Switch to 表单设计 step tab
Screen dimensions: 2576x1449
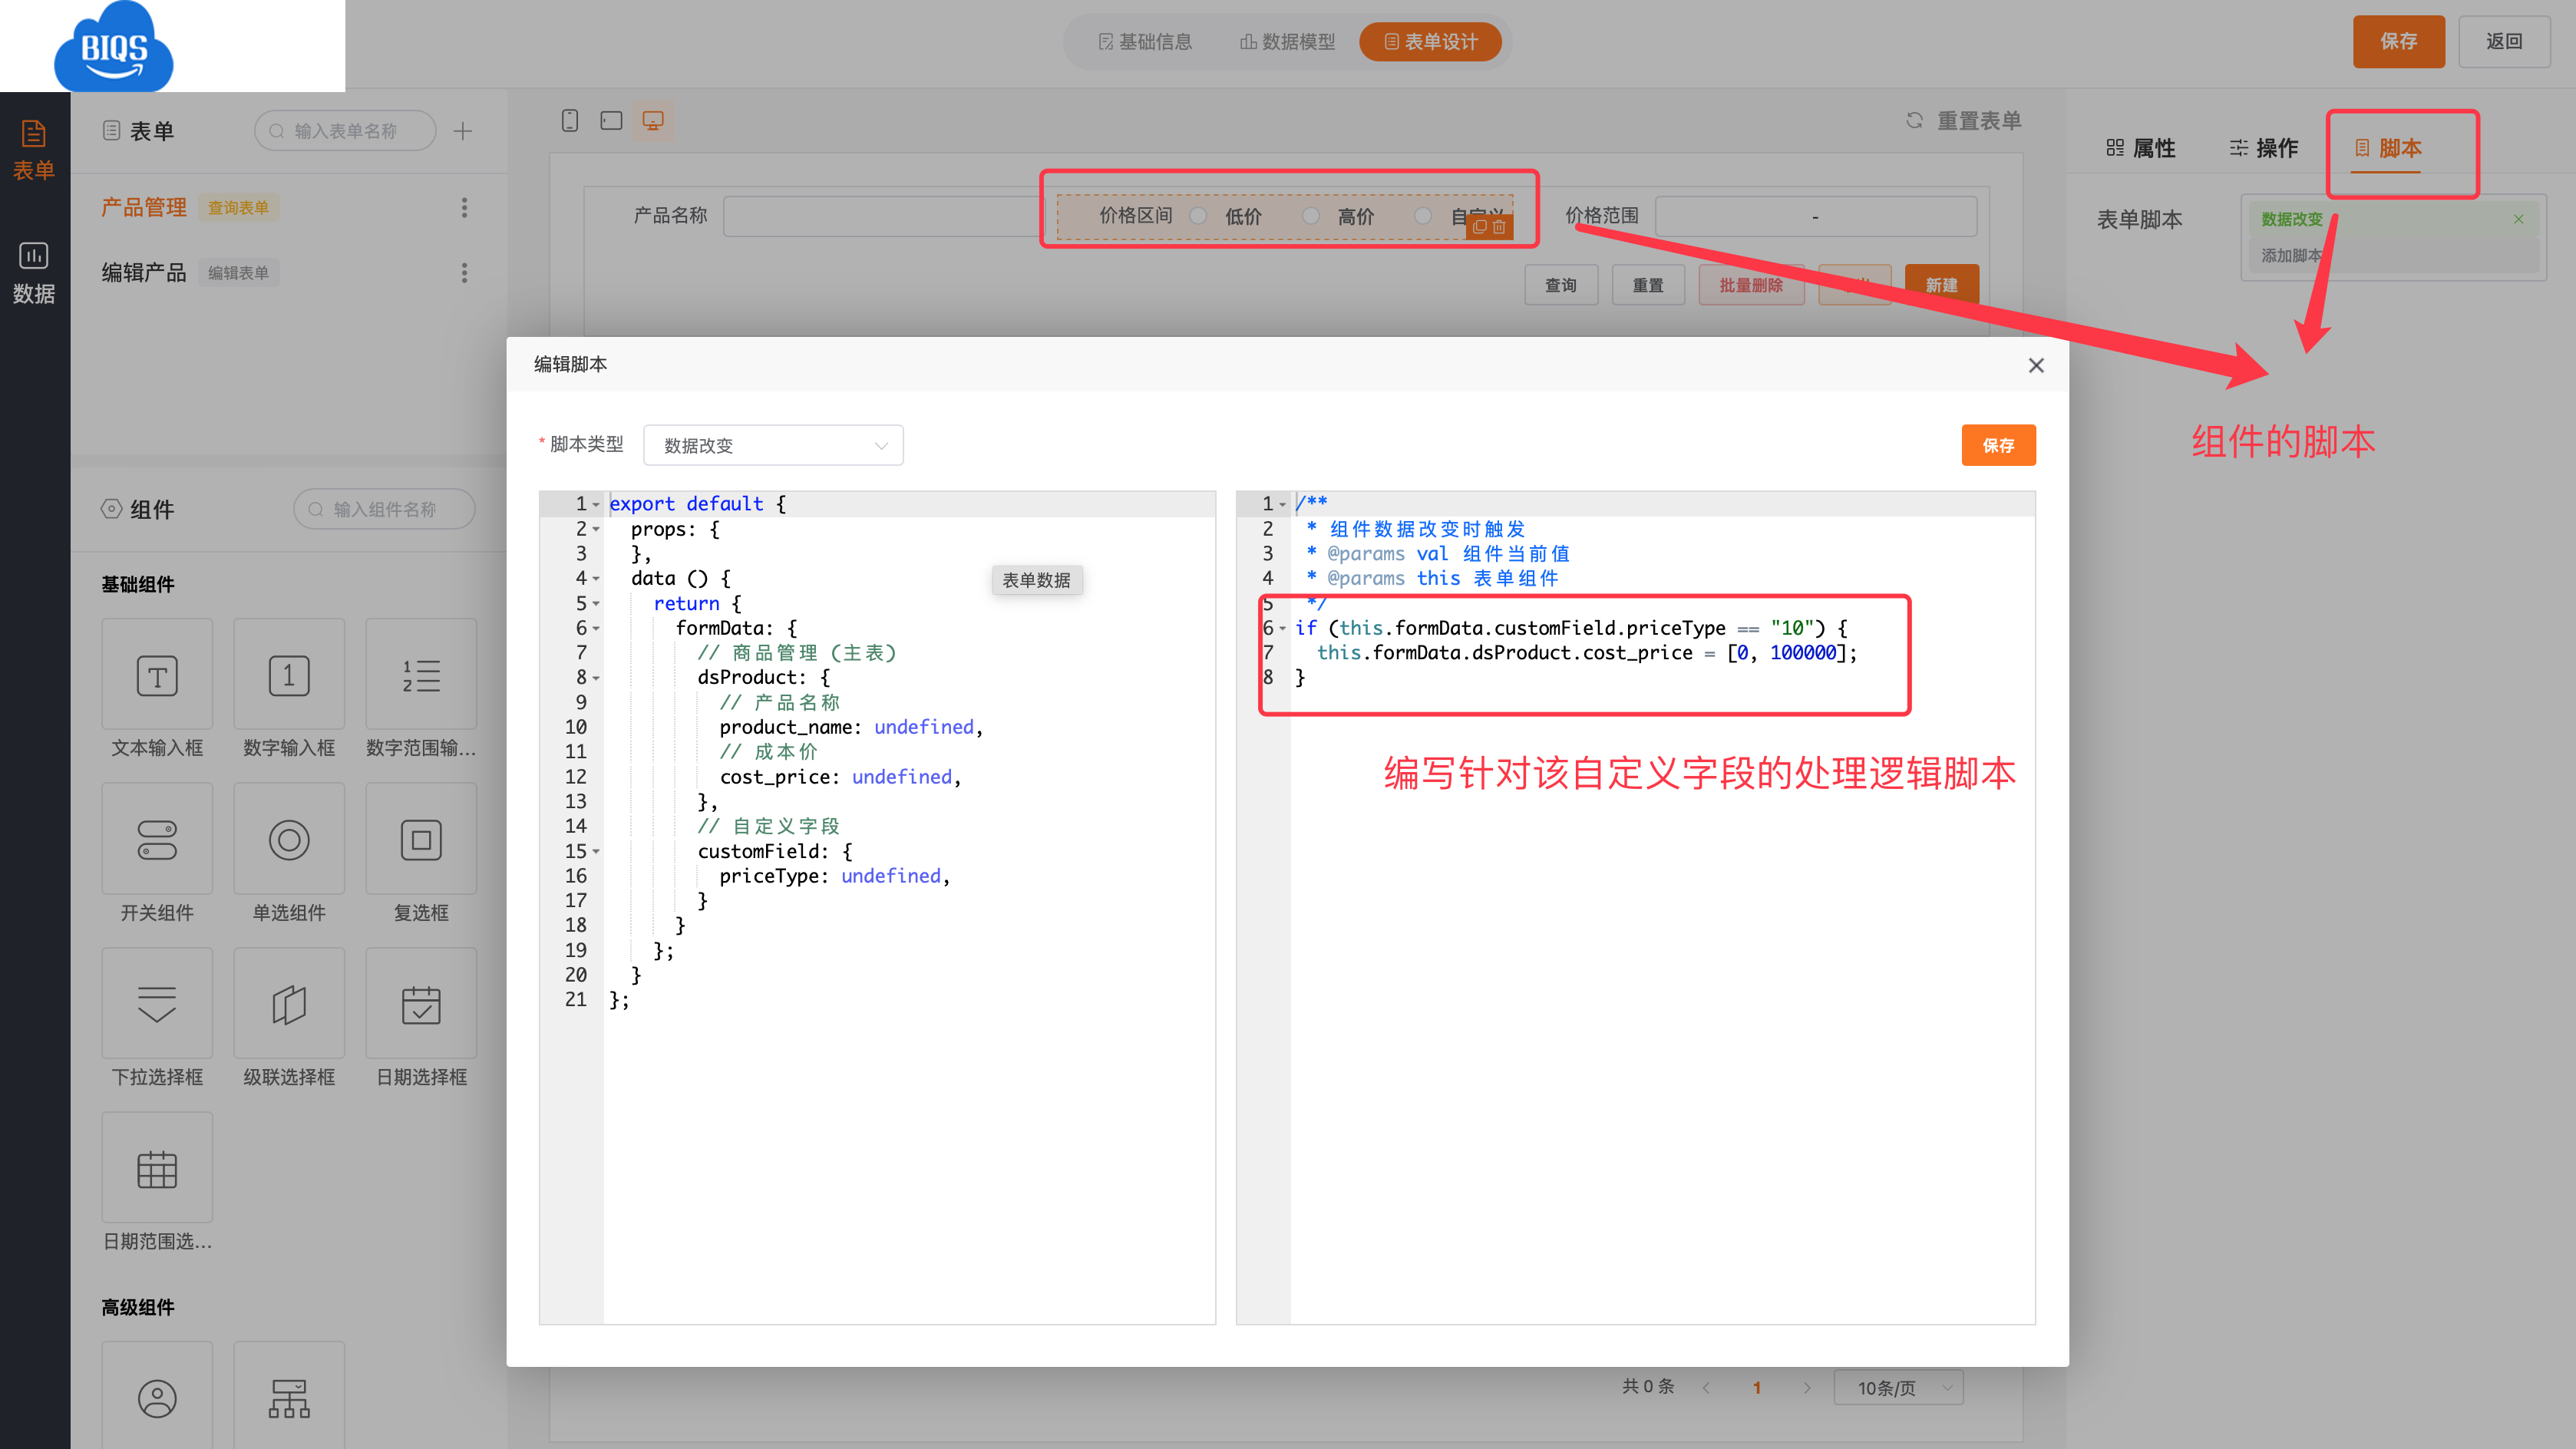coord(1430,41)
